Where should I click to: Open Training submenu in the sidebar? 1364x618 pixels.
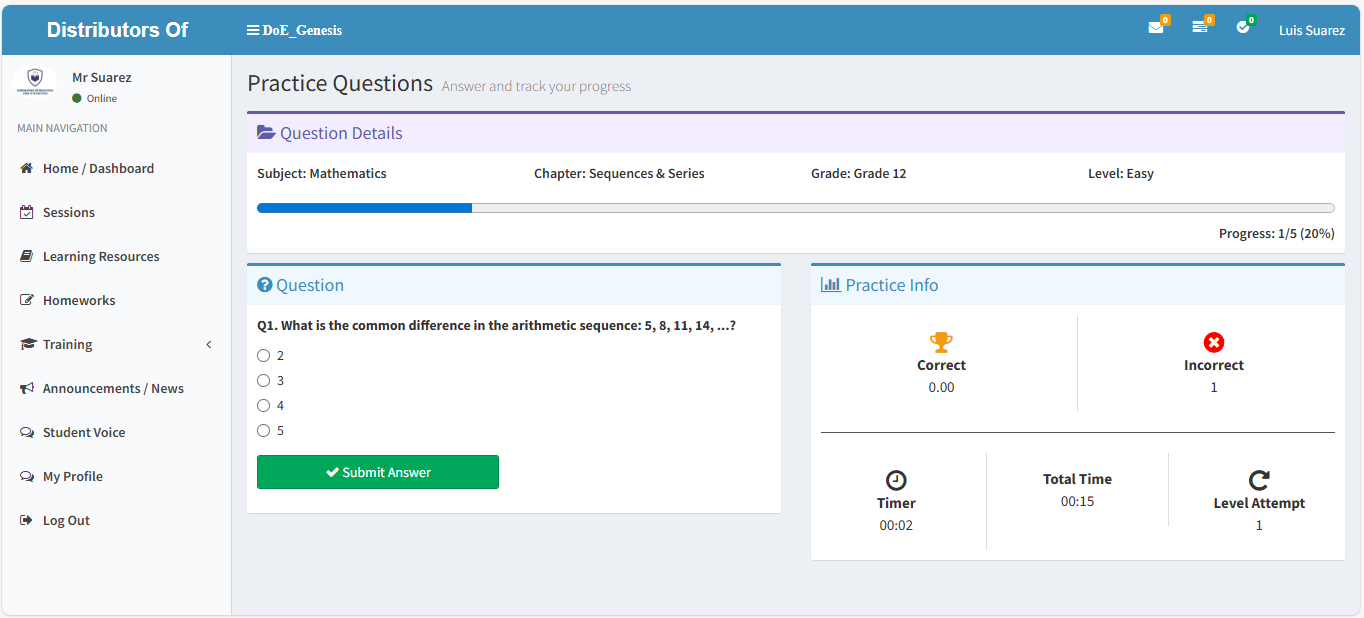[68, 345]
